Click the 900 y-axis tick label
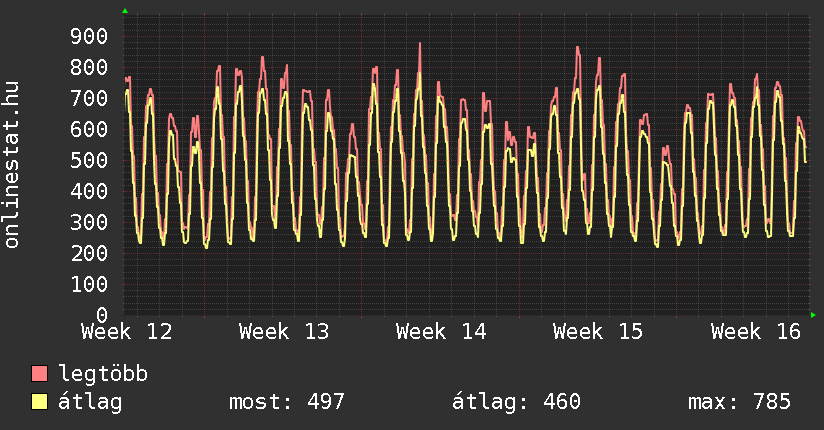This screenshot has width=824, height=430. point(89,37)
